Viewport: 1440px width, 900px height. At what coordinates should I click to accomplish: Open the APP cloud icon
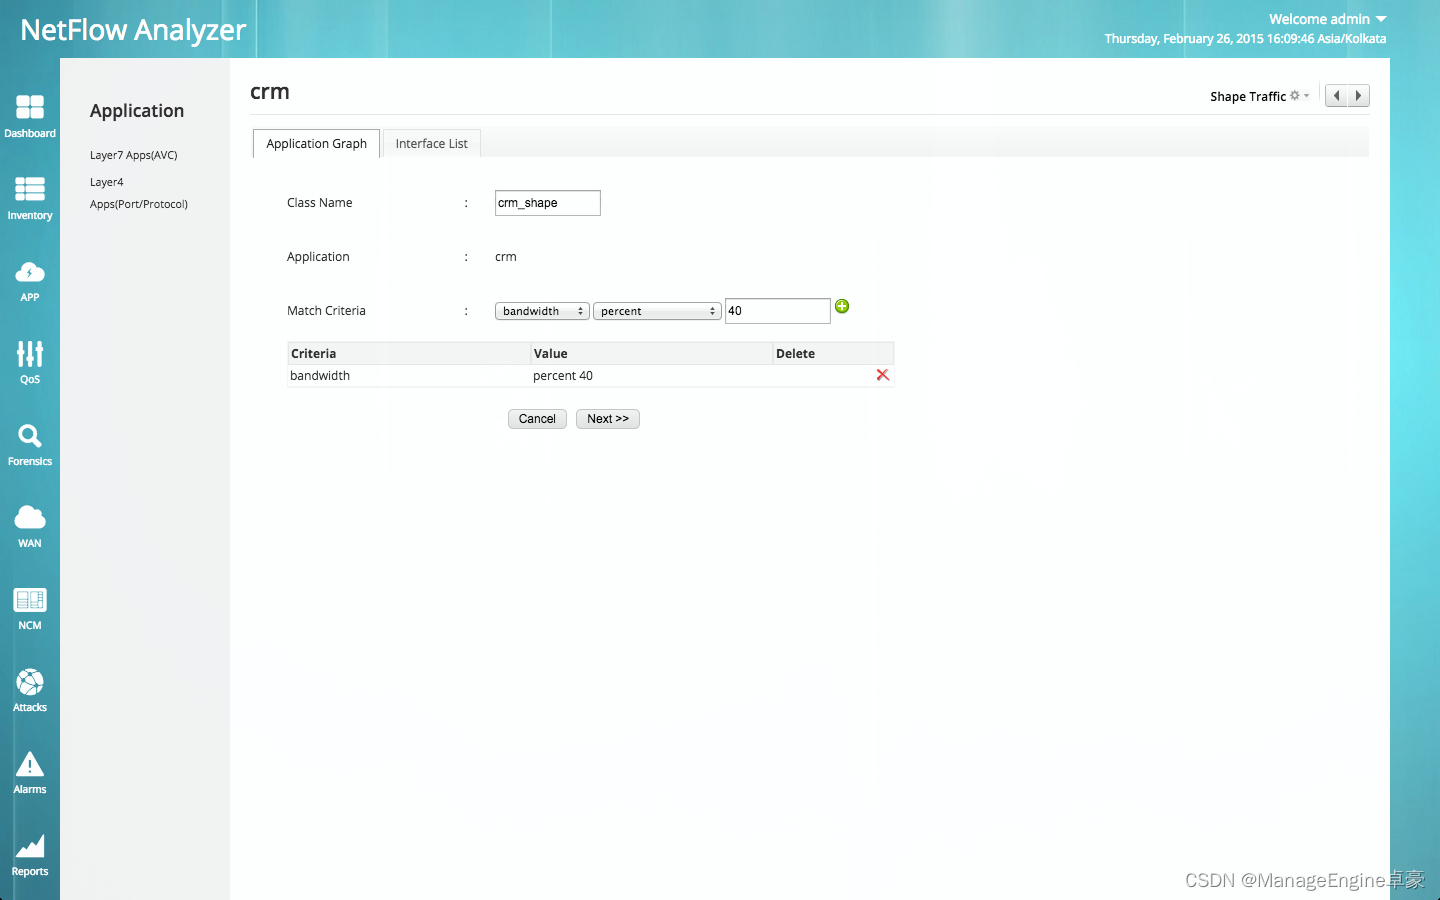coord(30,272)
